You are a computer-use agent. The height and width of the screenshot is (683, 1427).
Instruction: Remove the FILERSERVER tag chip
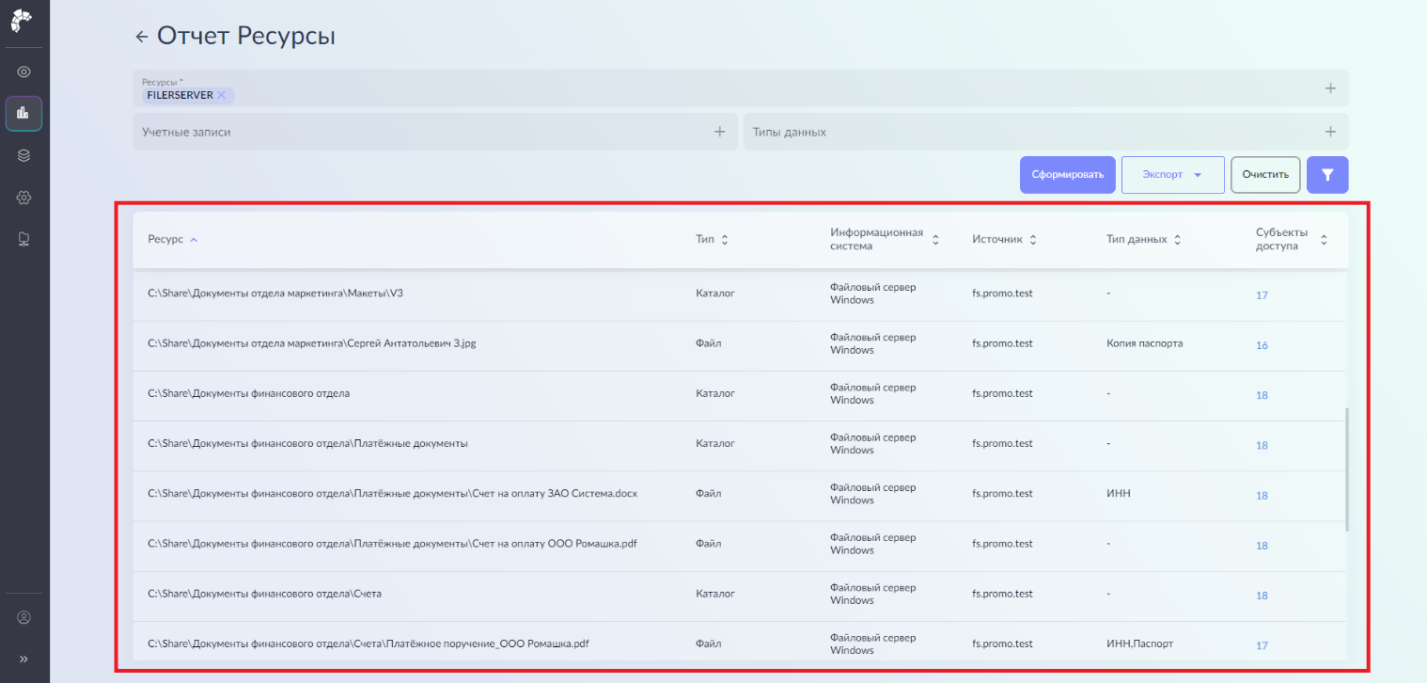click(x=222, y=95)
